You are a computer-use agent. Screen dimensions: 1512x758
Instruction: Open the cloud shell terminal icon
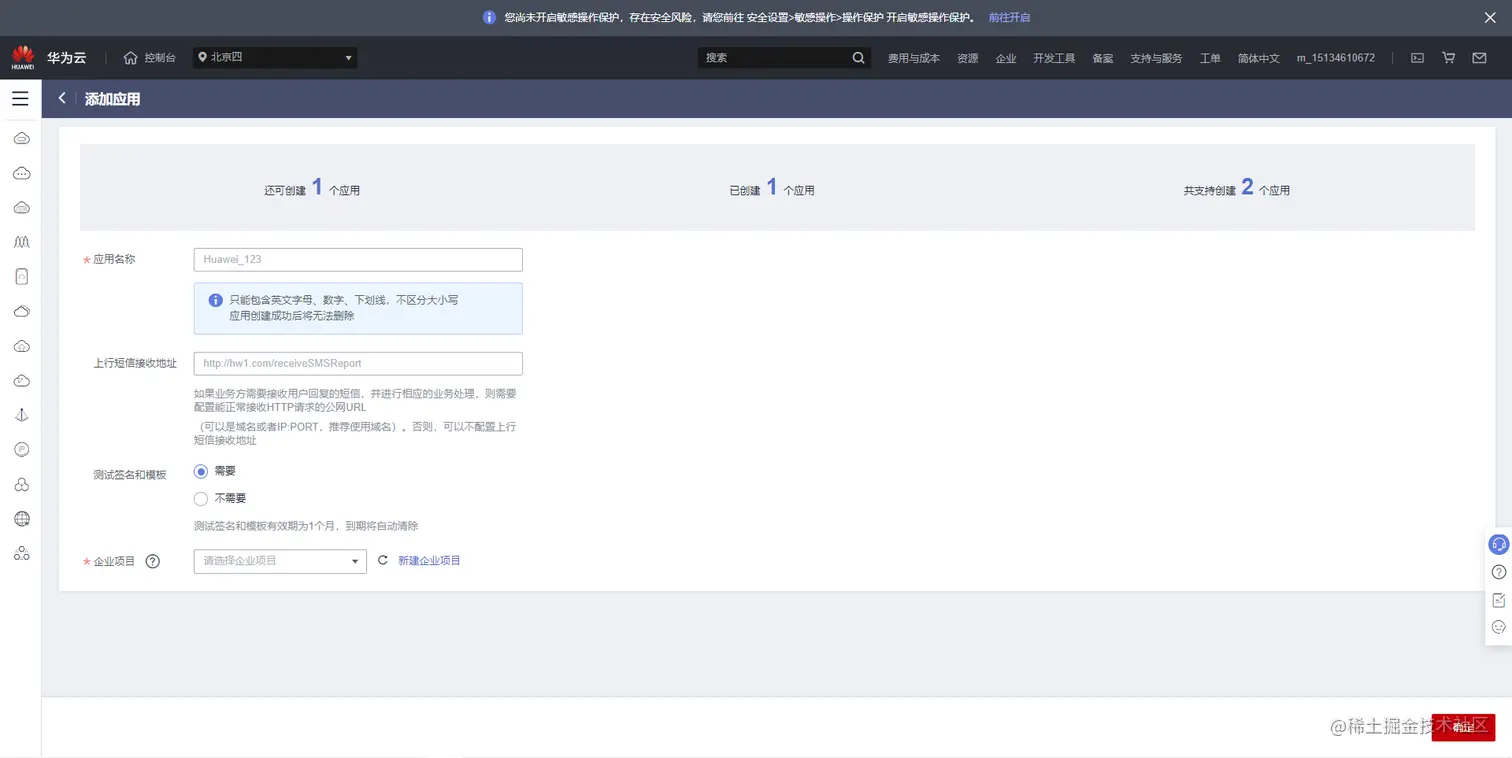(x=1417, y=58)
